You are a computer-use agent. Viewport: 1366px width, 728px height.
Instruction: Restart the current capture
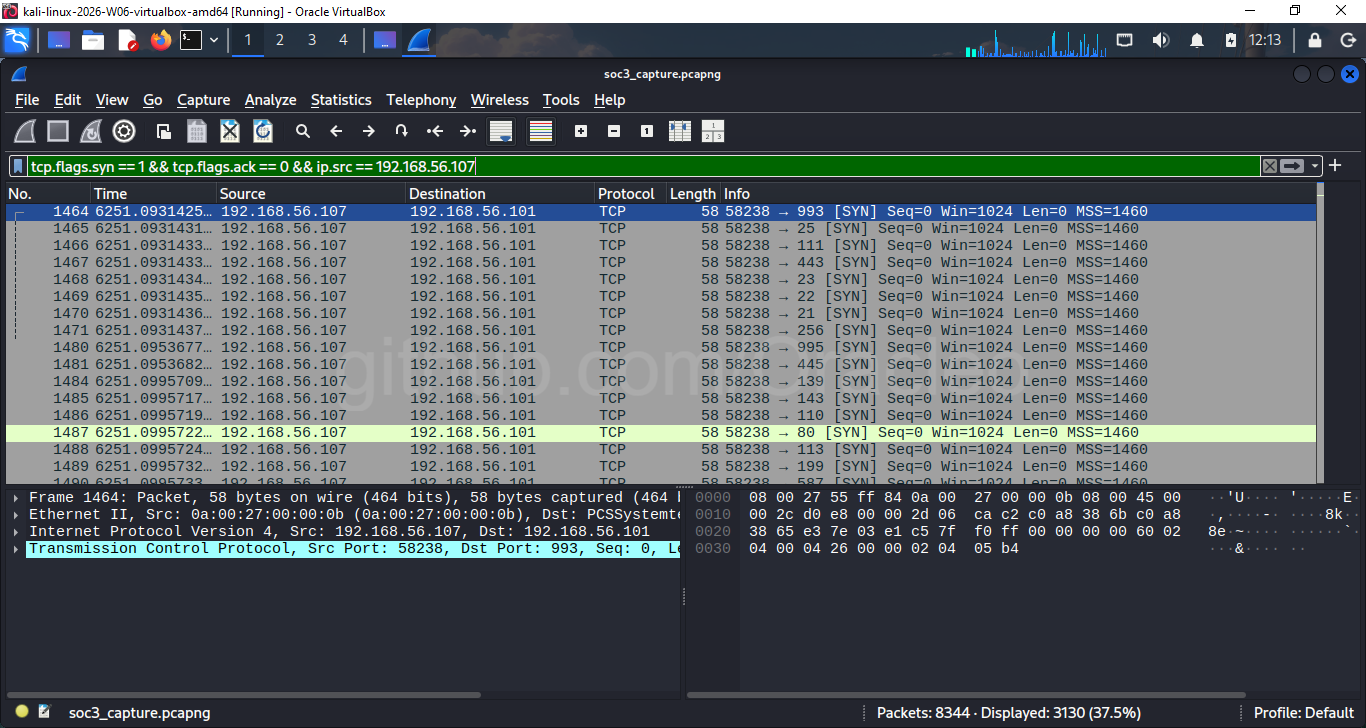pyautogui.click(x=90, y=131)
